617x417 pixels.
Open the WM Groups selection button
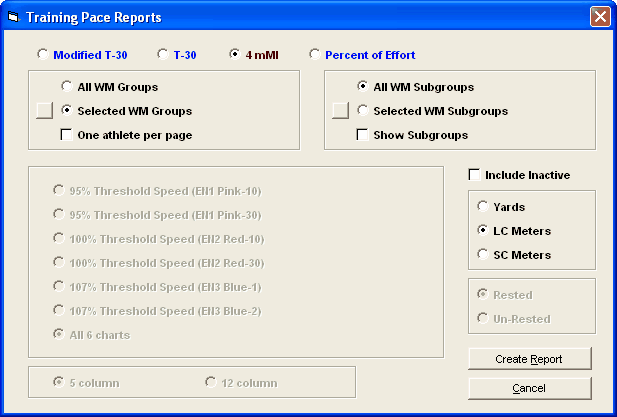(44, 111)
